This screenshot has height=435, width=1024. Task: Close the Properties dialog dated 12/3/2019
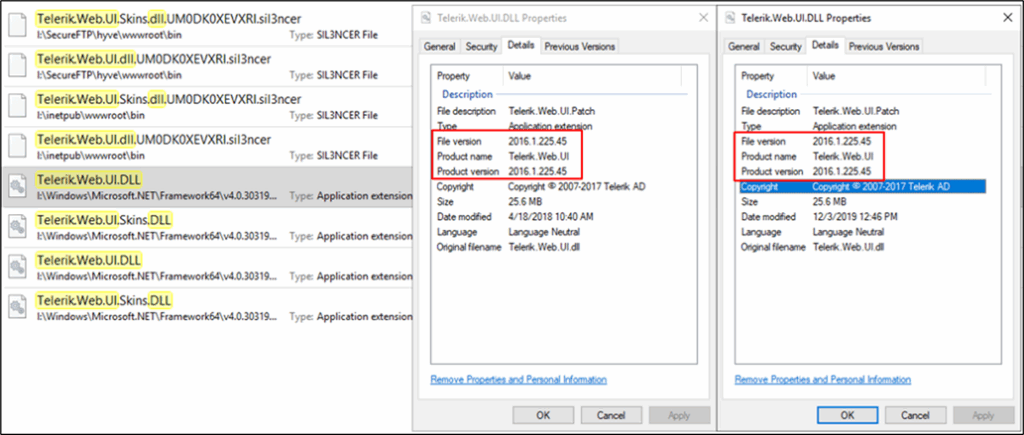coord(1008,18)
